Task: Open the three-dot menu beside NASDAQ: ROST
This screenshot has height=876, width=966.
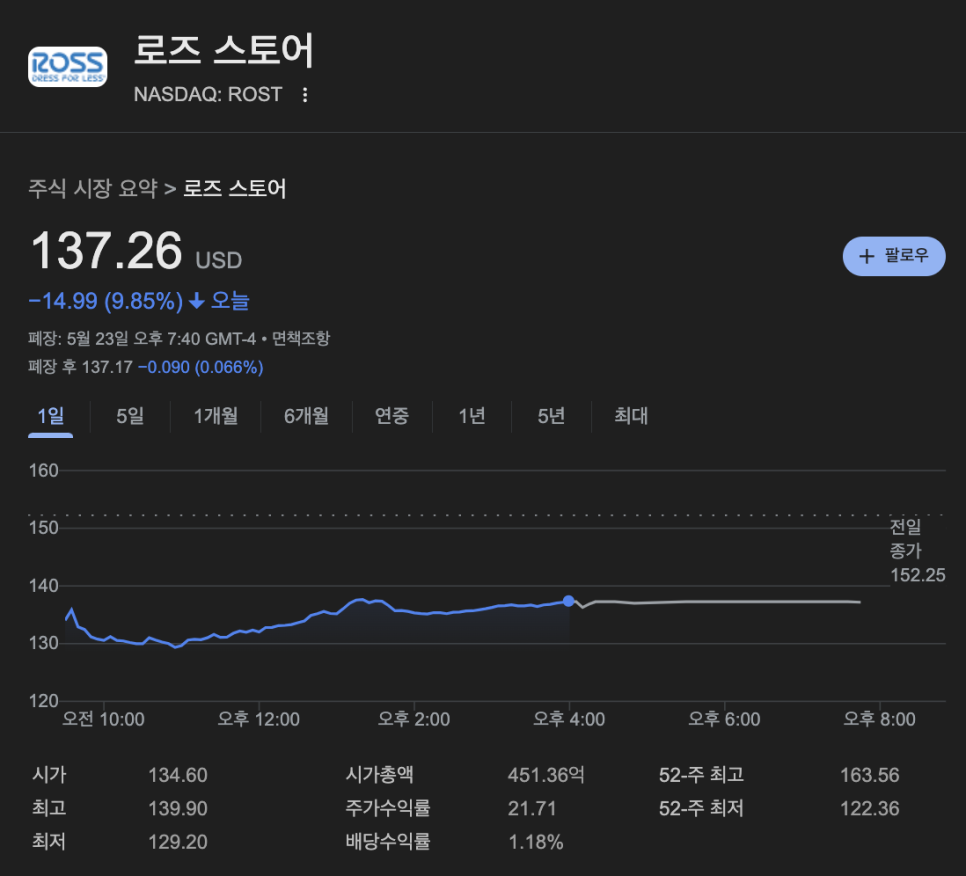Action: (x=305, y=95)
